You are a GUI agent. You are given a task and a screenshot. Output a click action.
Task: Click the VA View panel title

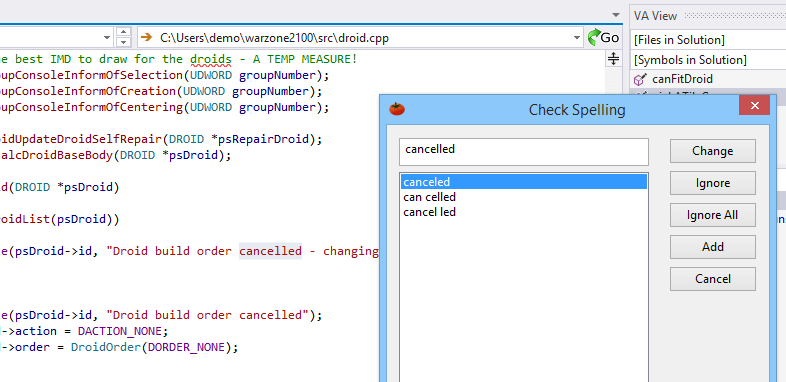655,16
